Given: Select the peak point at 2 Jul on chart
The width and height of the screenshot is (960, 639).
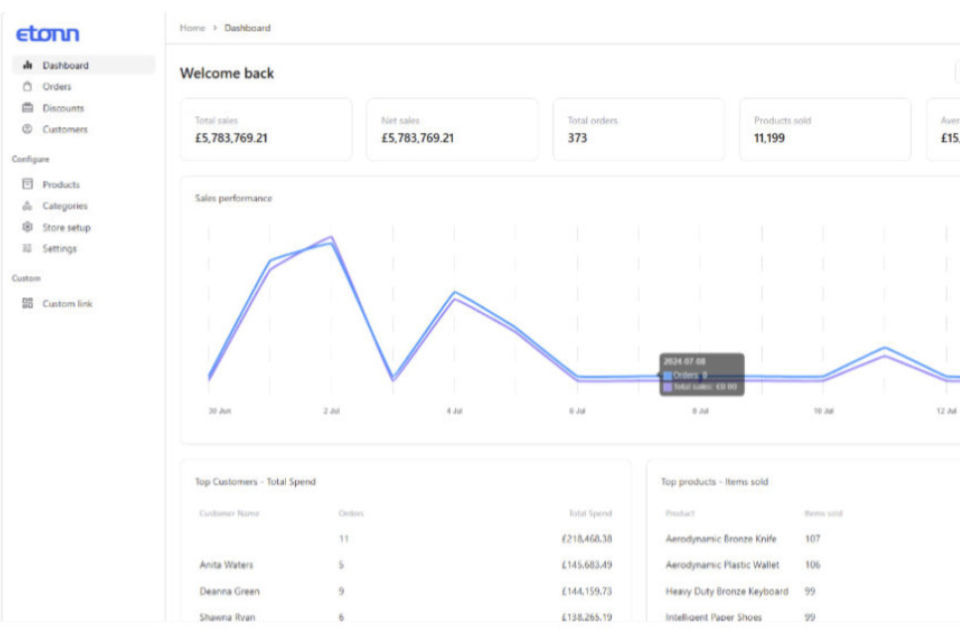Looking at the screenshot, I should pos(331,237).
